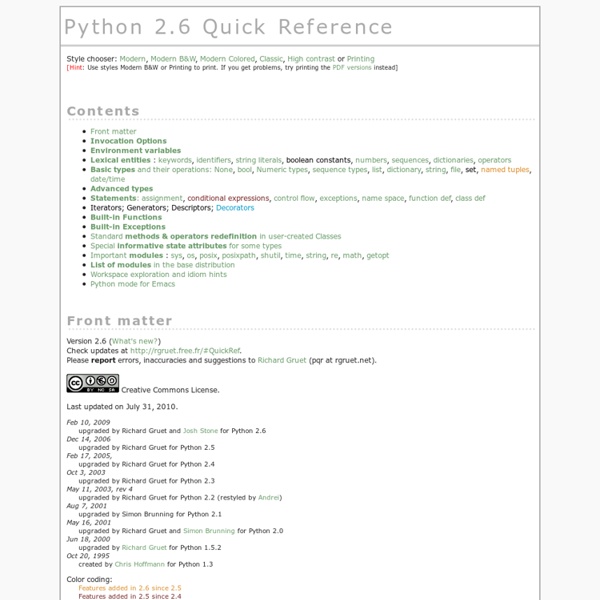Open the date/time link
The width and height of the screenshot is (600, 600).
coord(108,179)
